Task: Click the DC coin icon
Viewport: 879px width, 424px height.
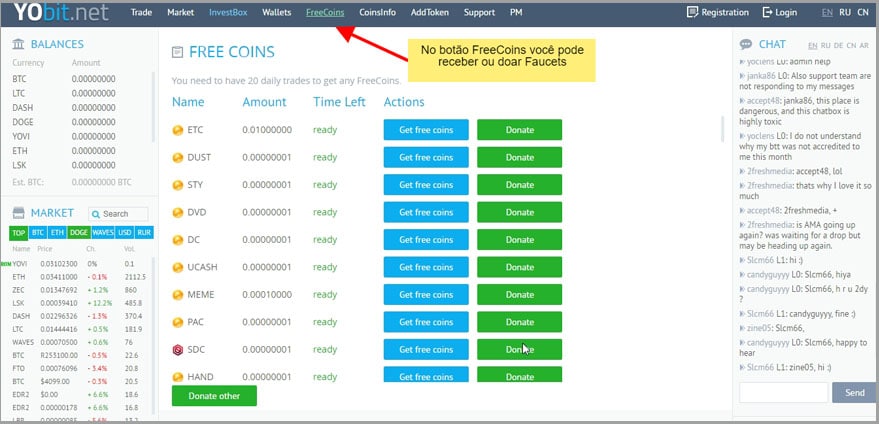Action: pyautogui.click(x=178, y=240)
